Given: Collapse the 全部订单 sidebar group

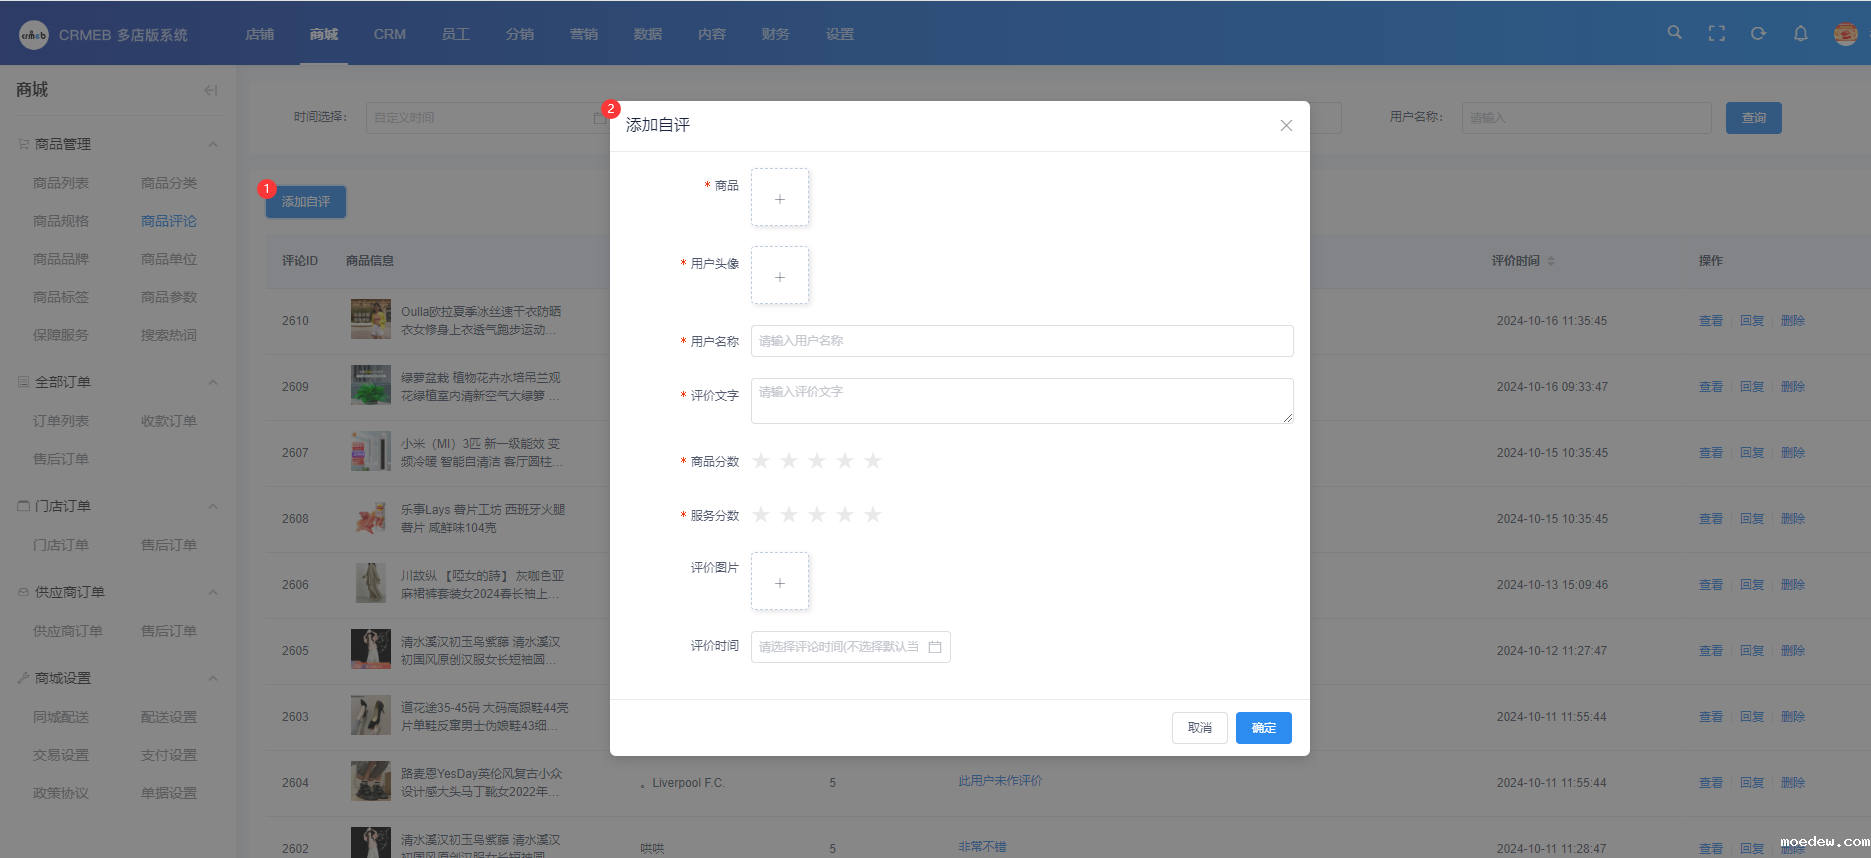Looking at the screenshot, I should point(213,382).
